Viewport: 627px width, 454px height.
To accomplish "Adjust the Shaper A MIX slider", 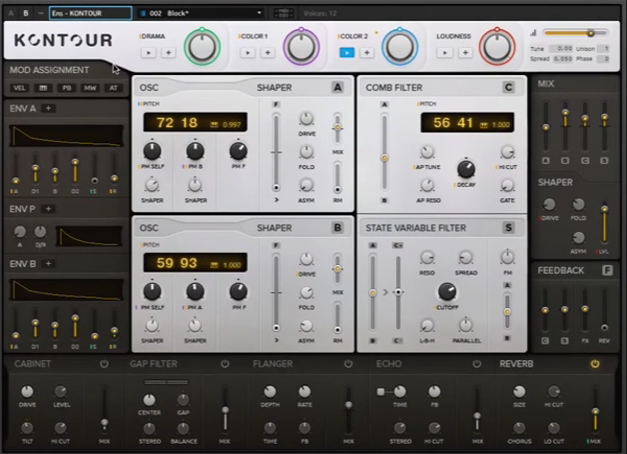I will pos(338,128).
